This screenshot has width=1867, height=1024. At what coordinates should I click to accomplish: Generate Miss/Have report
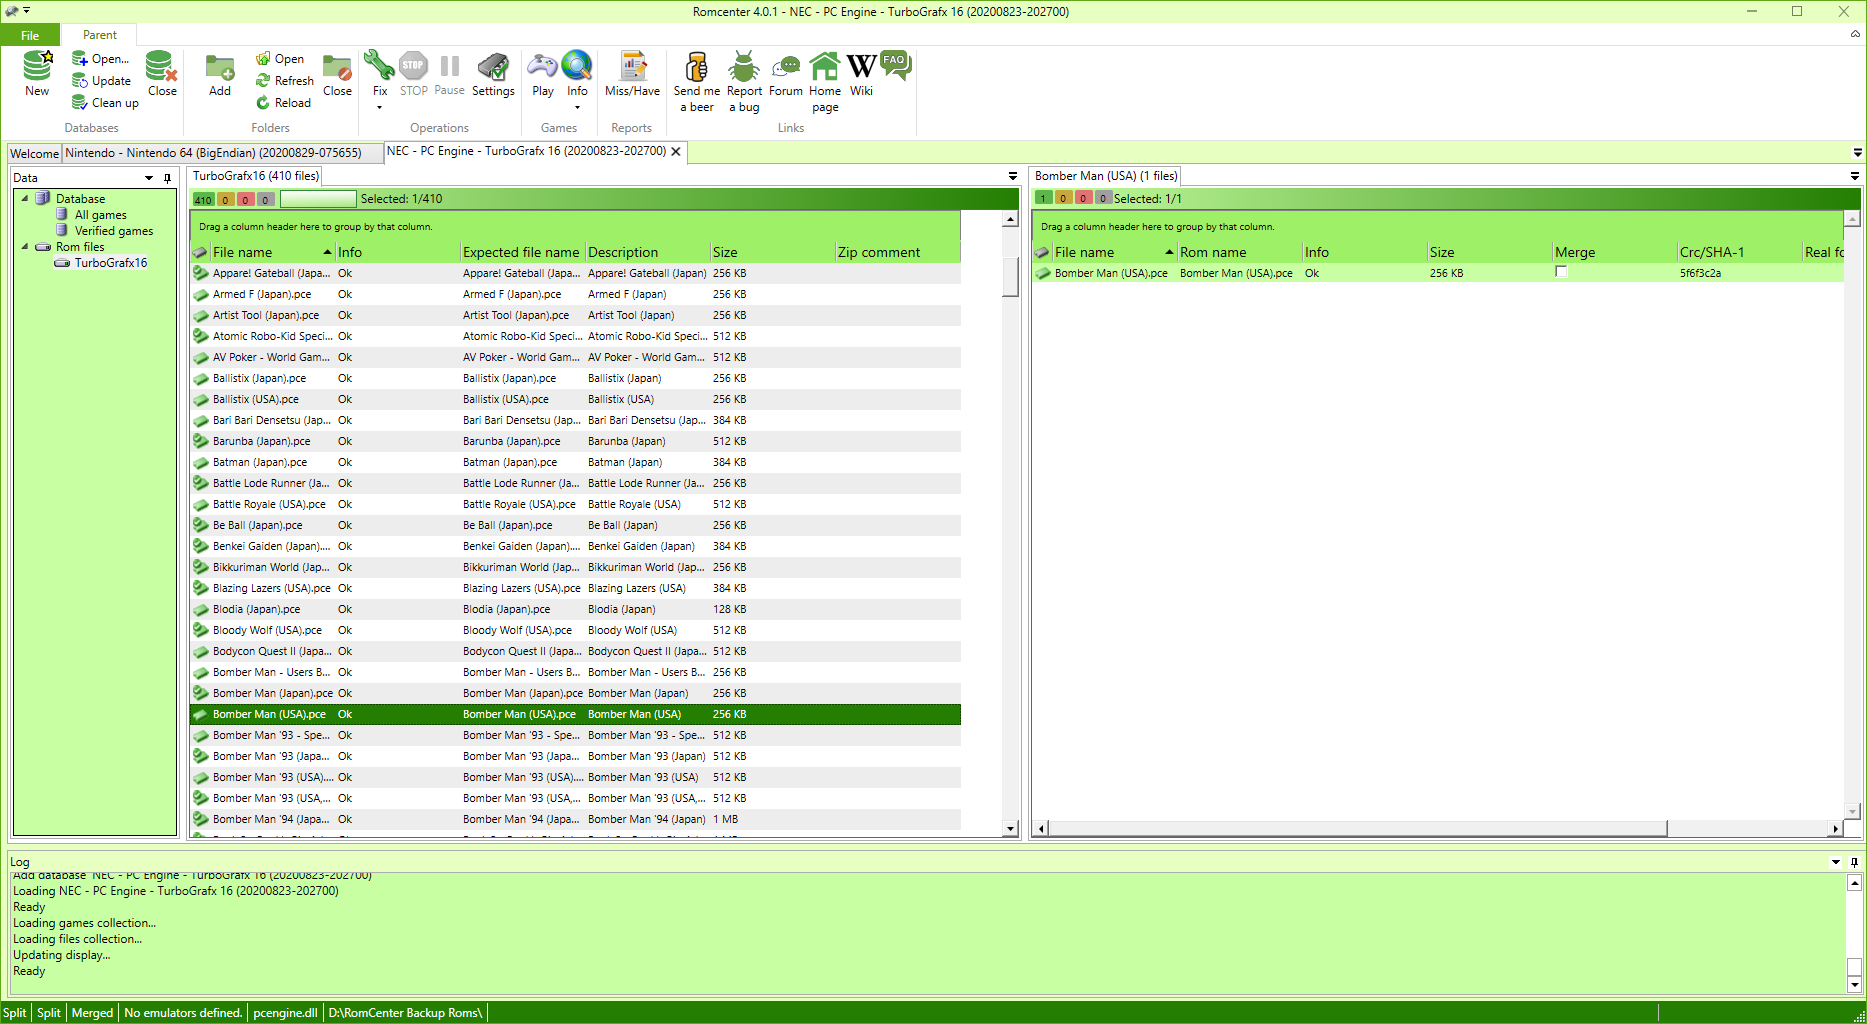(x=632, y=74)
